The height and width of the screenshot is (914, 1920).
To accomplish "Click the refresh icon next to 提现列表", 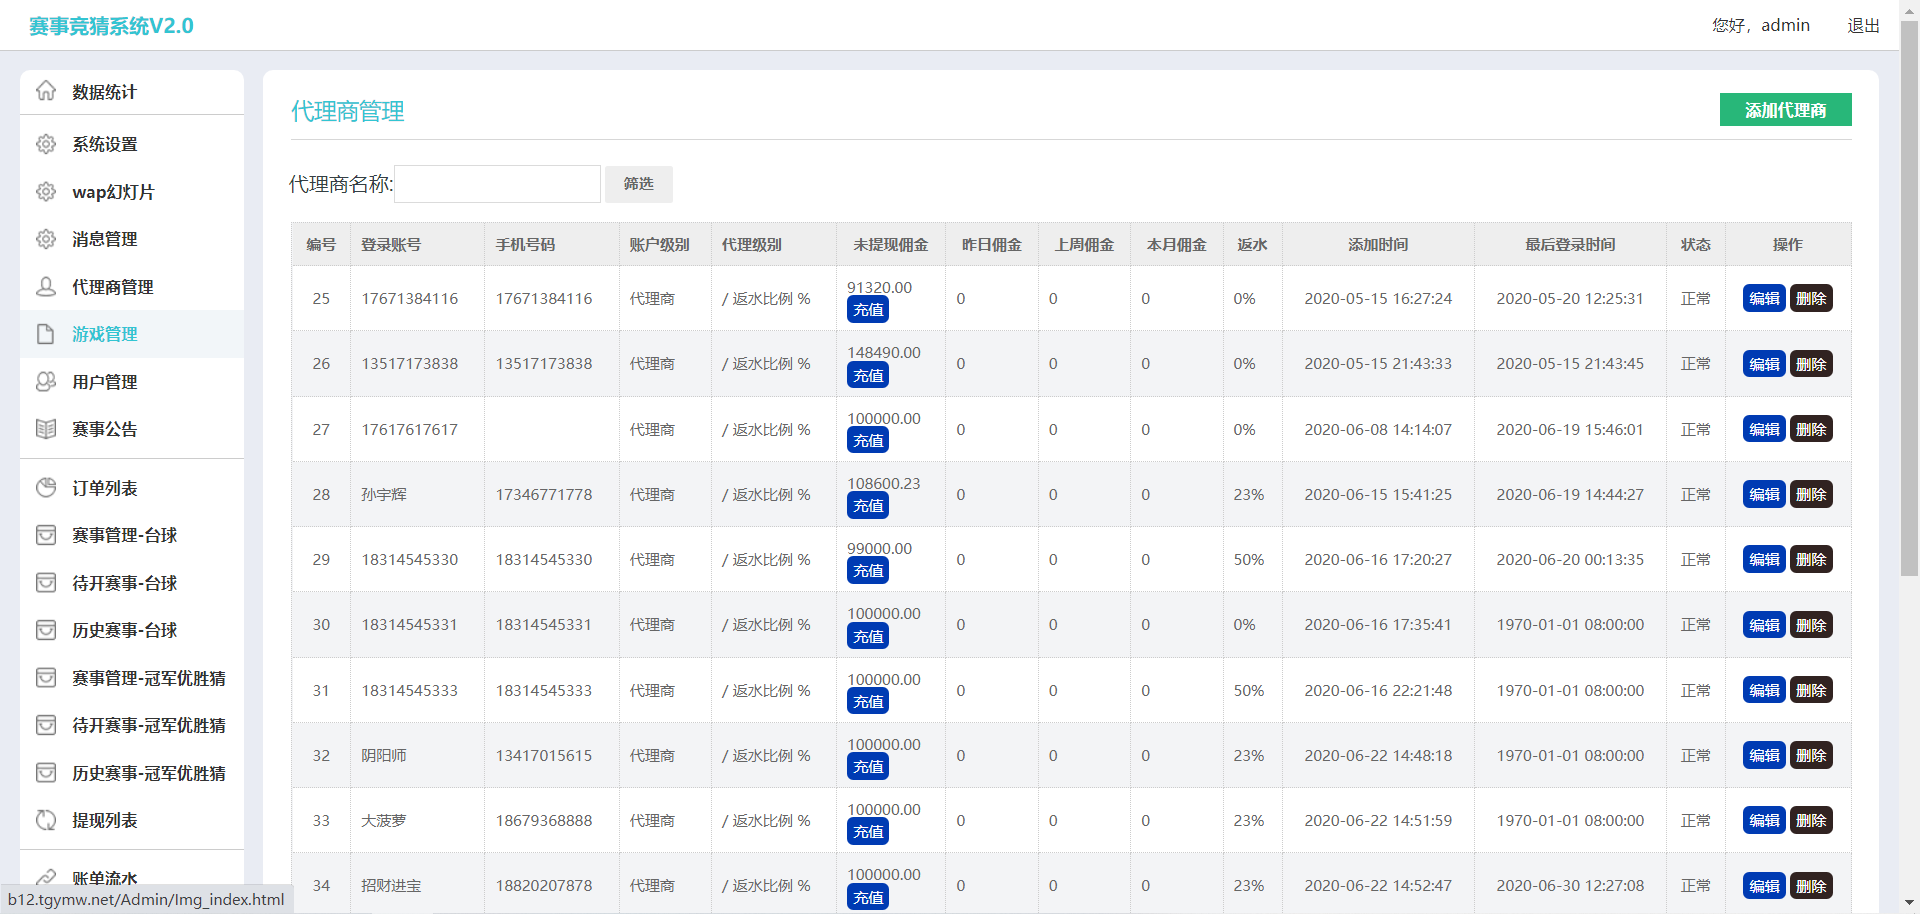I will [46, 820].
